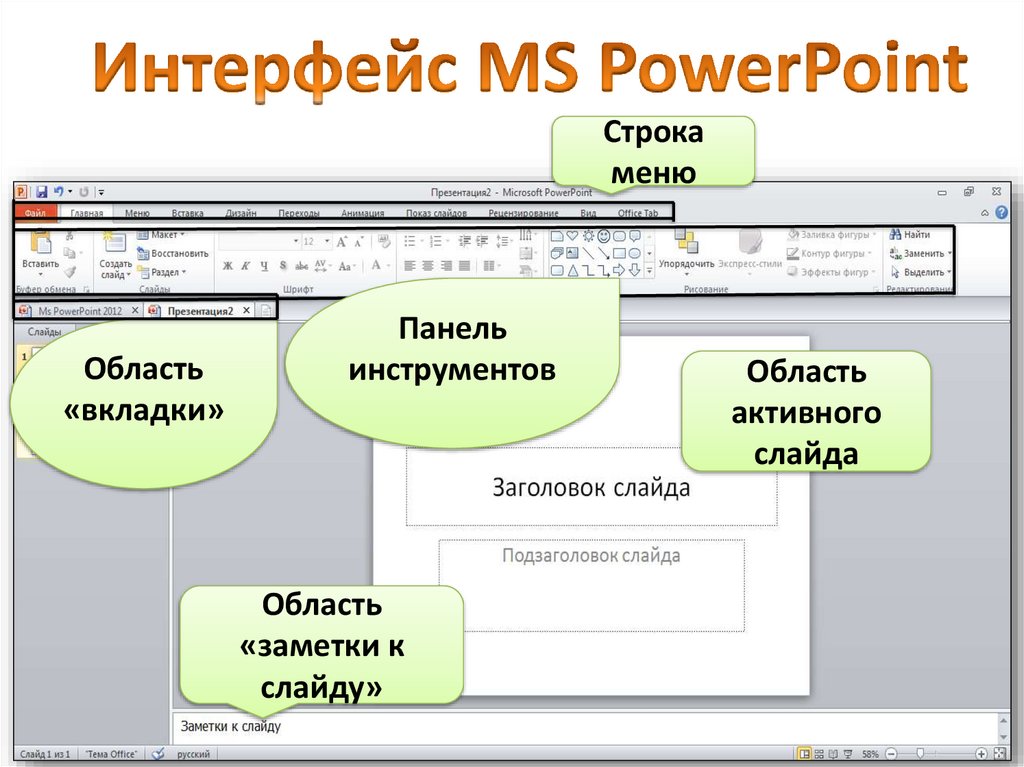
Task: Click the font color A icon
Action: [376, 265]
